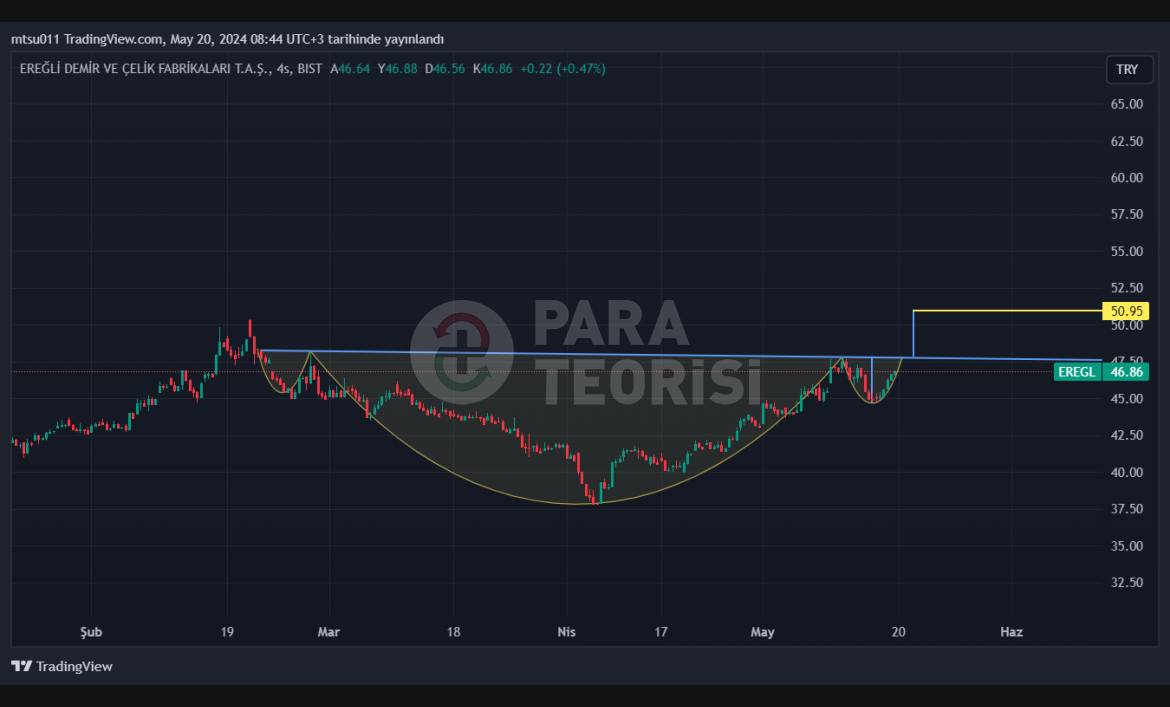Click the TradingView logo at bottom left
Screen dimensions: 1170x707
pos(62,666)
